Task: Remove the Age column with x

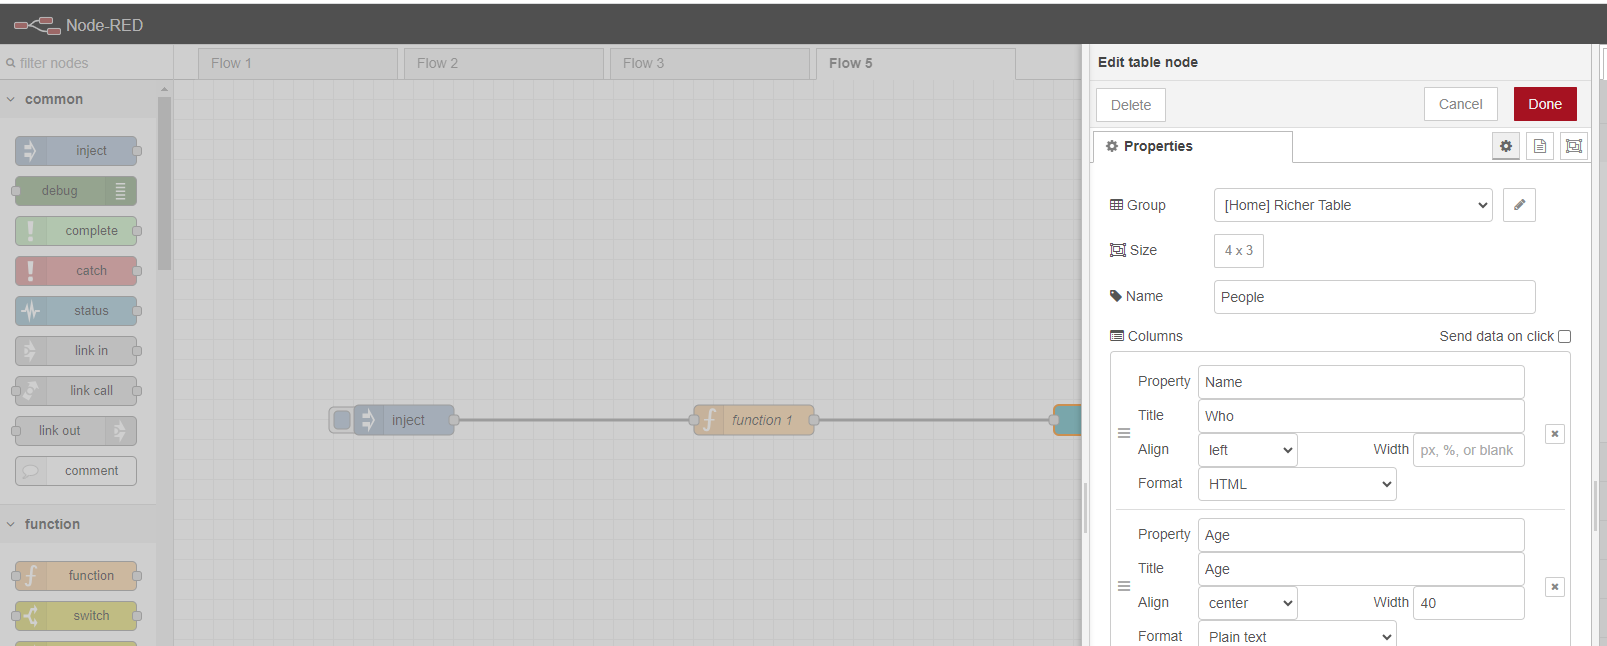Action: click(1555, 587)
